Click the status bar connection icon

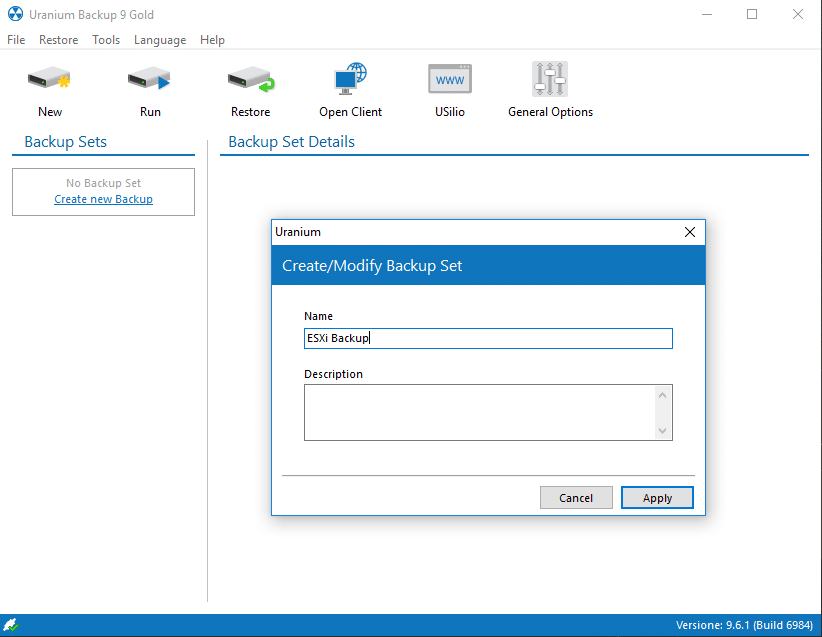(x=10, y=624)
